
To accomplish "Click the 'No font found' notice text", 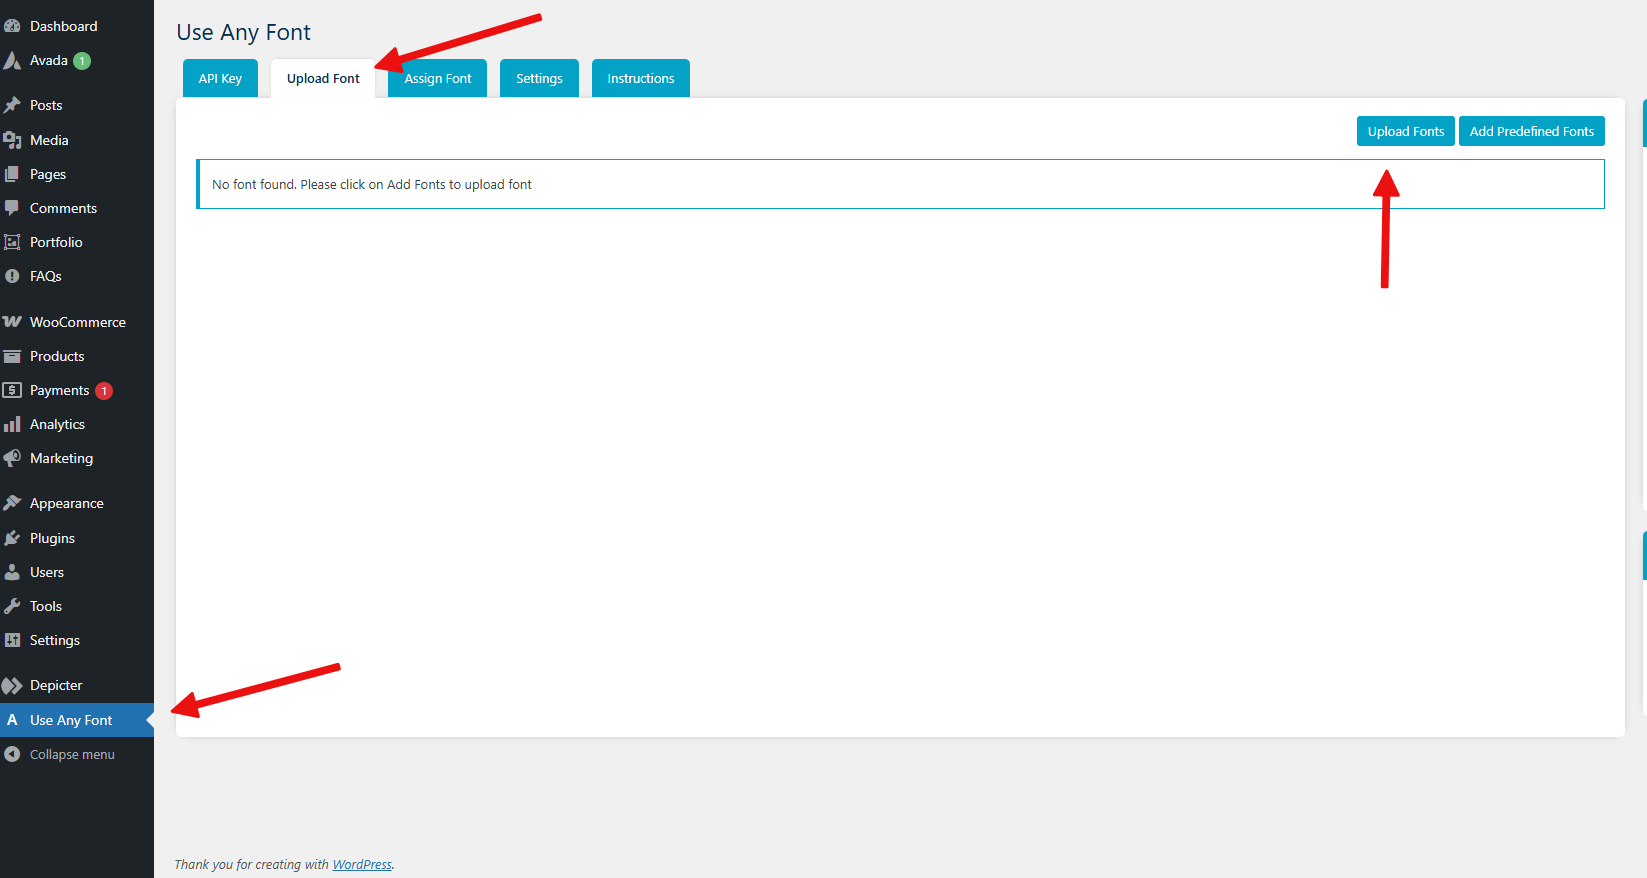I will tap(372, 184).
